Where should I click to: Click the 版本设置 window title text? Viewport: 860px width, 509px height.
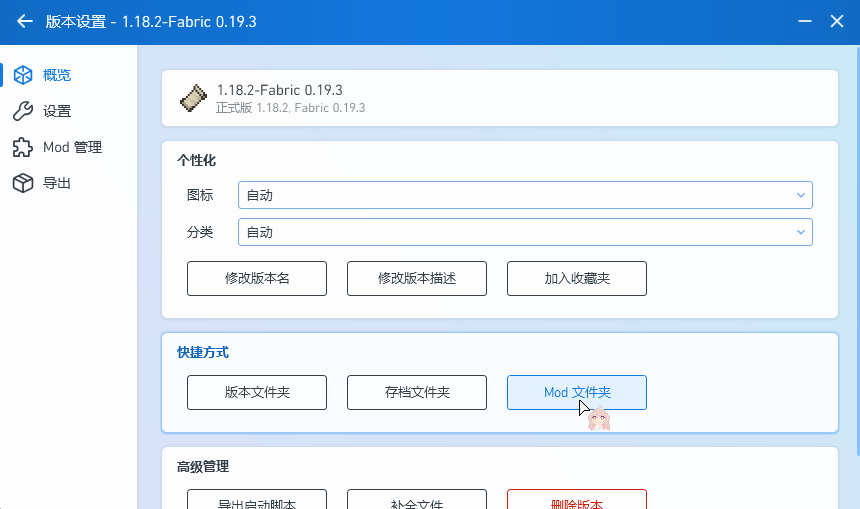coord(151,21)
